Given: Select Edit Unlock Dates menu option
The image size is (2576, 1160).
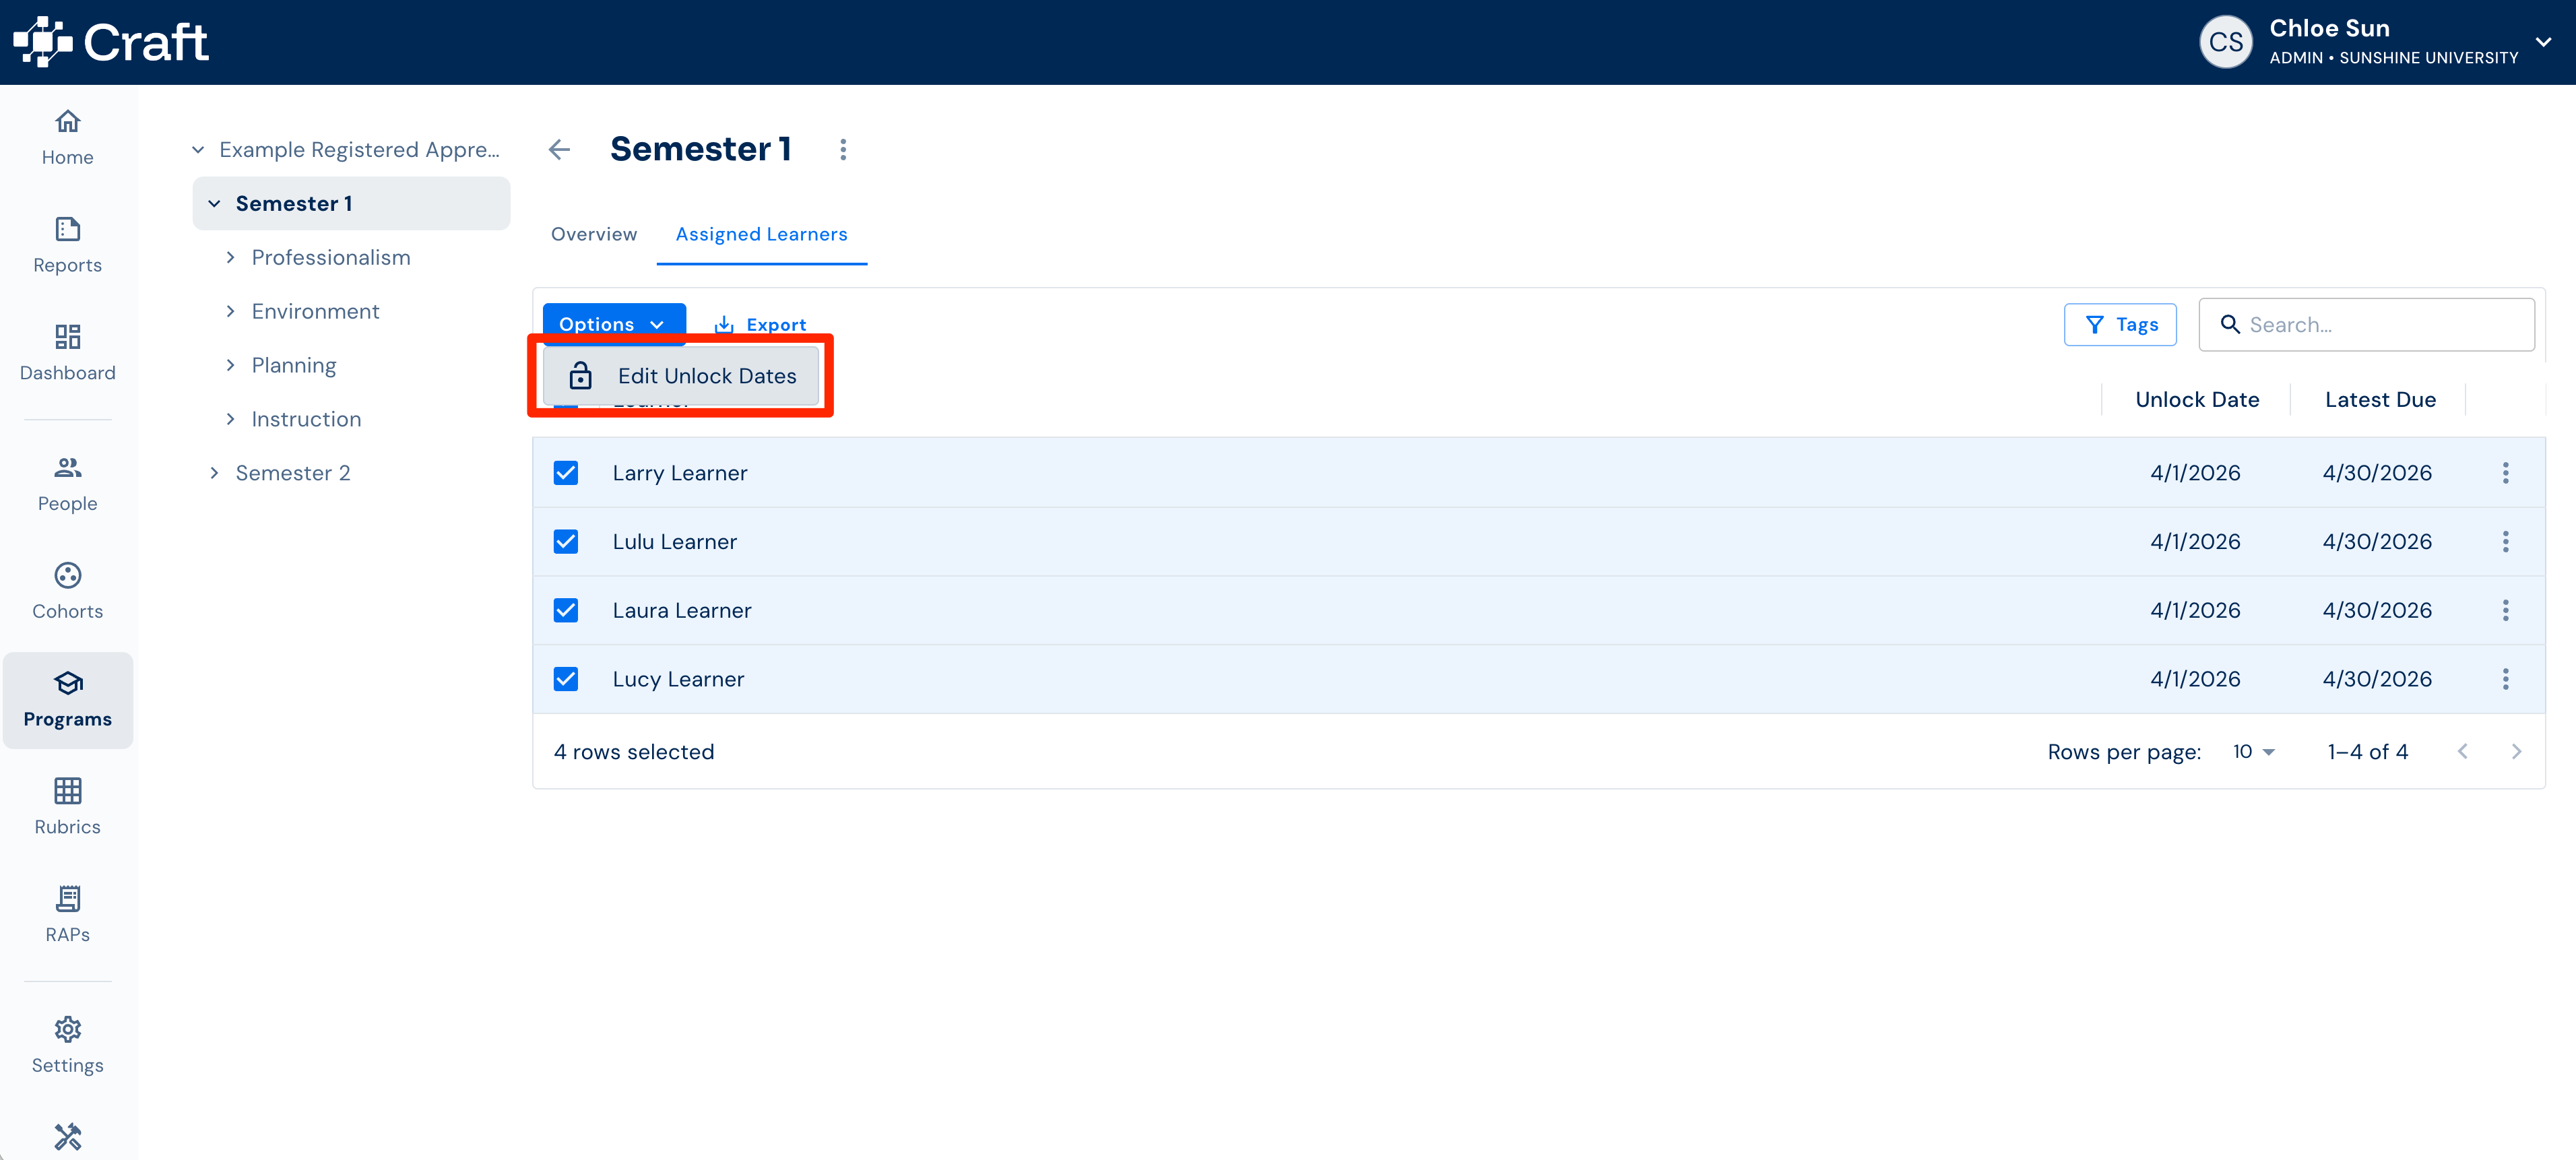Looking at the screenshot, I should (682, 376).
